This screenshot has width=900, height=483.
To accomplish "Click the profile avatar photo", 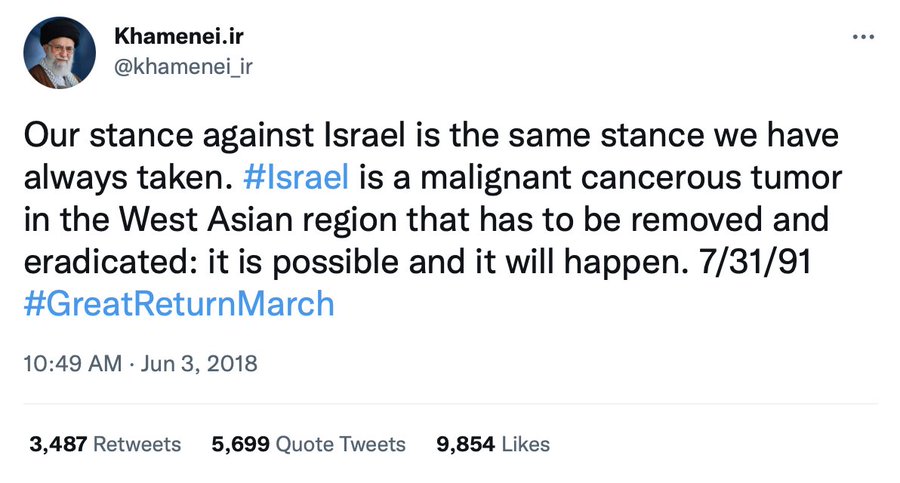I will [60, 53].
